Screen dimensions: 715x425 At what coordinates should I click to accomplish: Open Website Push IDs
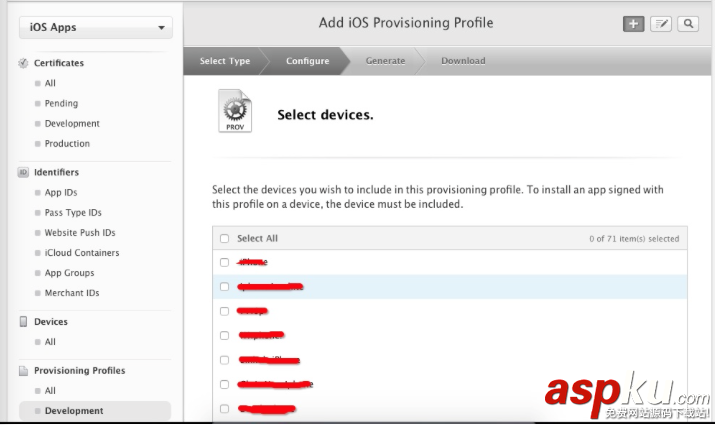pyautogui.click(x=80, y=233)
